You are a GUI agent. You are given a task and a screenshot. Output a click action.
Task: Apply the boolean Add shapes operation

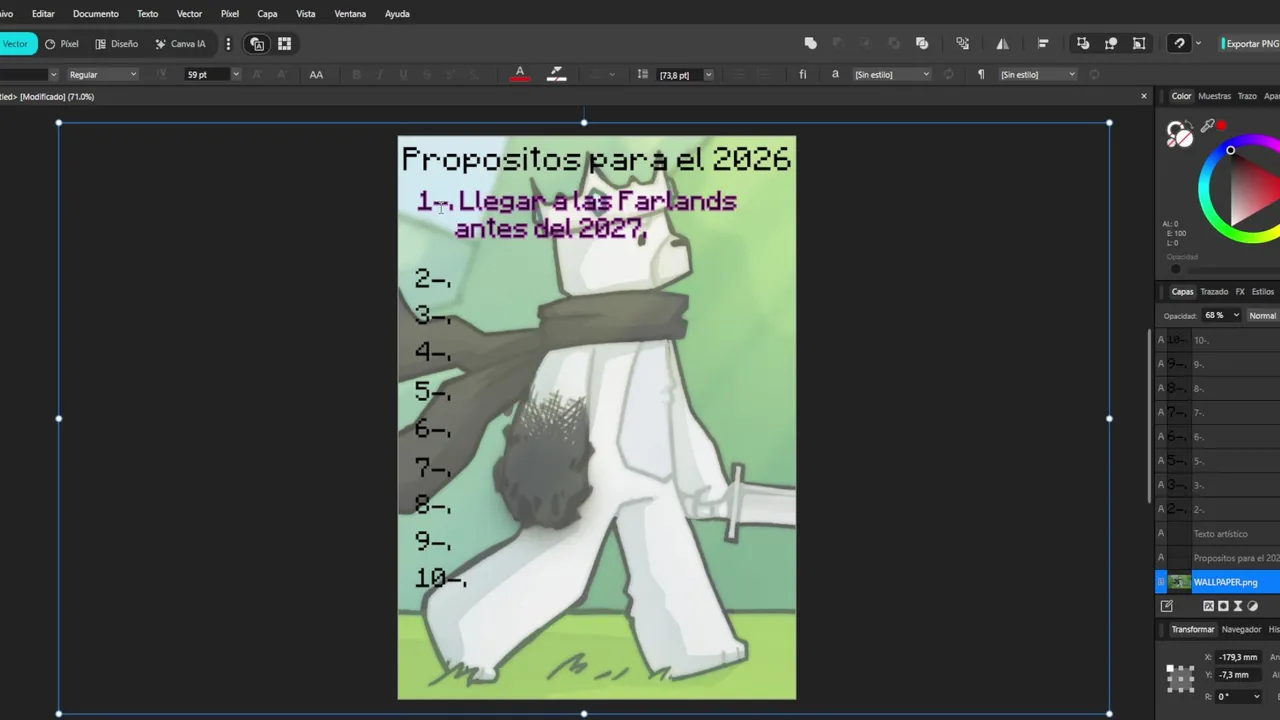tap(811, 44)
